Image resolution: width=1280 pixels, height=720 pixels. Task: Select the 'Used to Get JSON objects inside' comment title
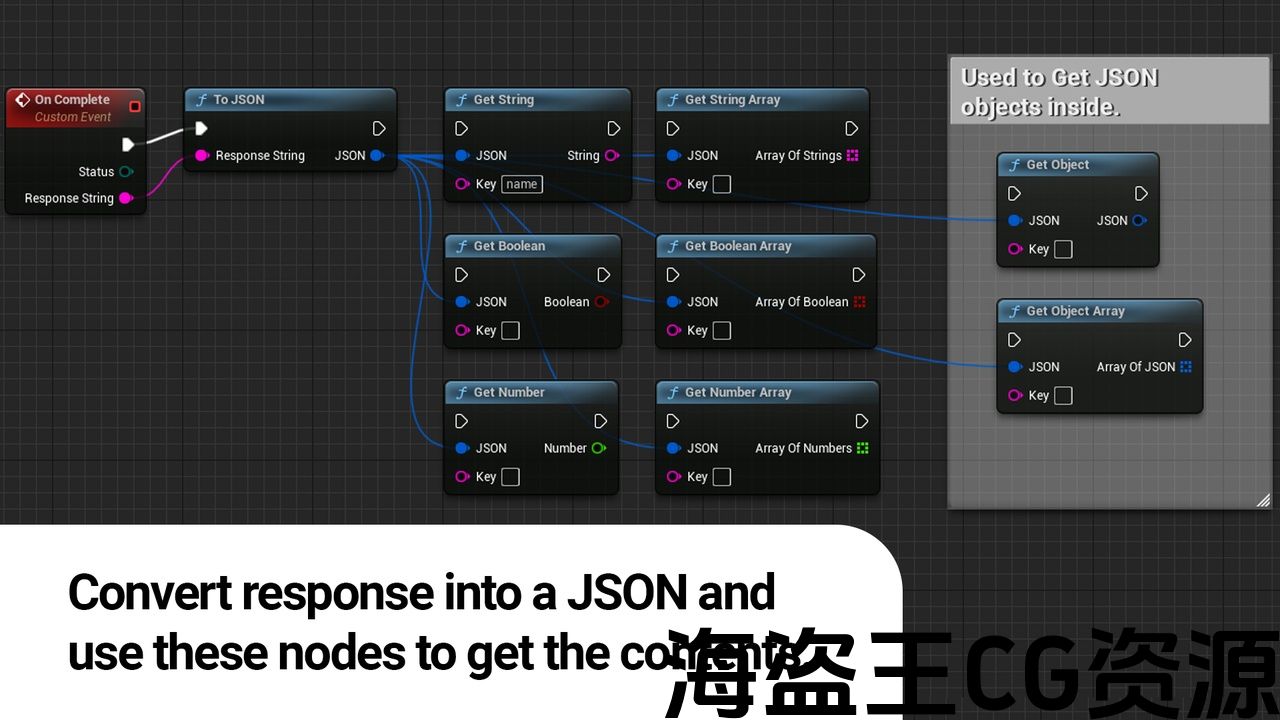click(1059, 91)
